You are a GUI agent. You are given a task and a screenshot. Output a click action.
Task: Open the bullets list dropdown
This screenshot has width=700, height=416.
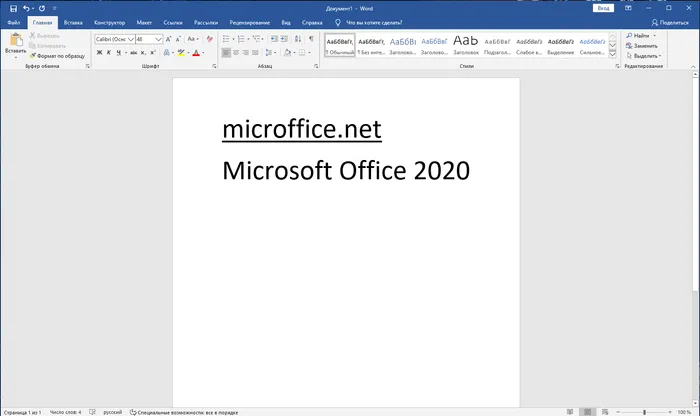click(x=233, y=39)
